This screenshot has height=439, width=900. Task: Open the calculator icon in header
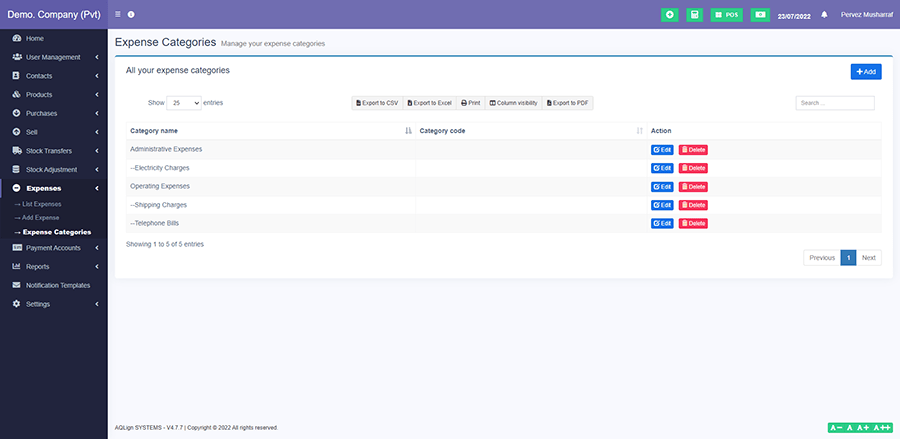(x=695, y=15)
